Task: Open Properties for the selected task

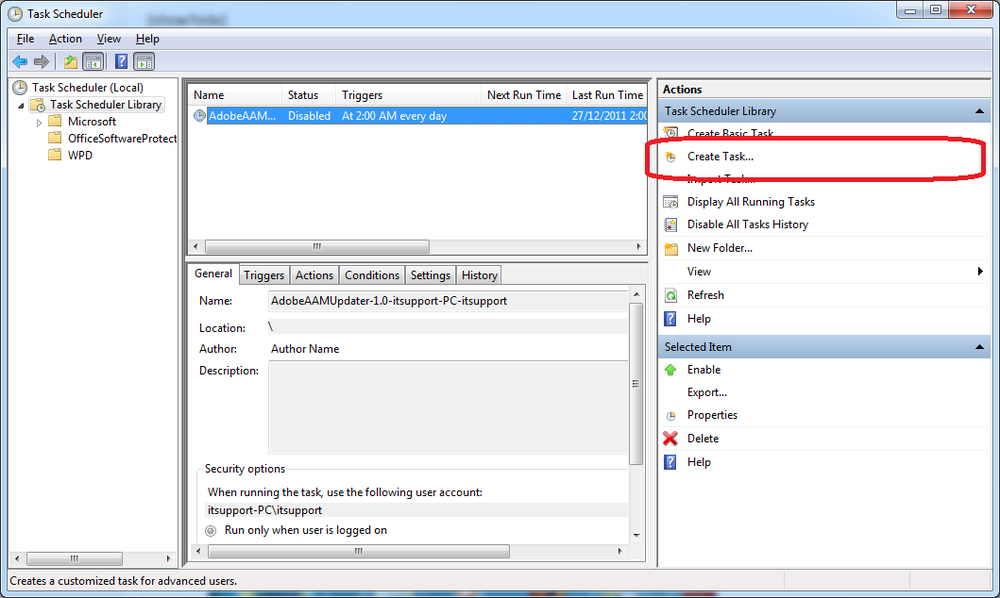Action: pyautogui.click(x=715, y=414)
